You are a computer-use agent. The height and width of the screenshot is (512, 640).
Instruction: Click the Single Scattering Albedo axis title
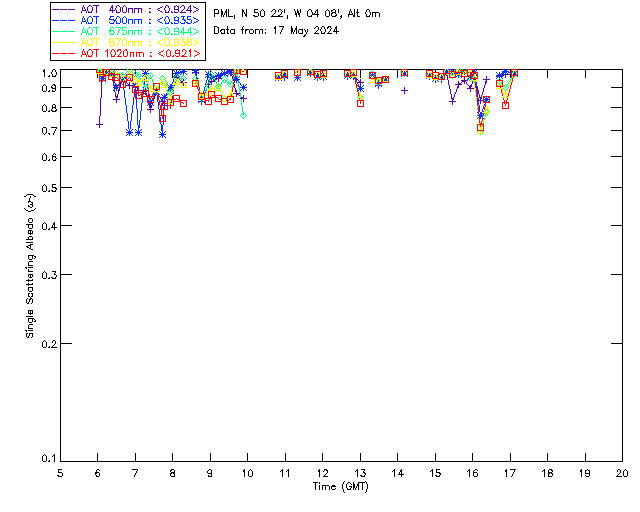click(x=30, y=265)
